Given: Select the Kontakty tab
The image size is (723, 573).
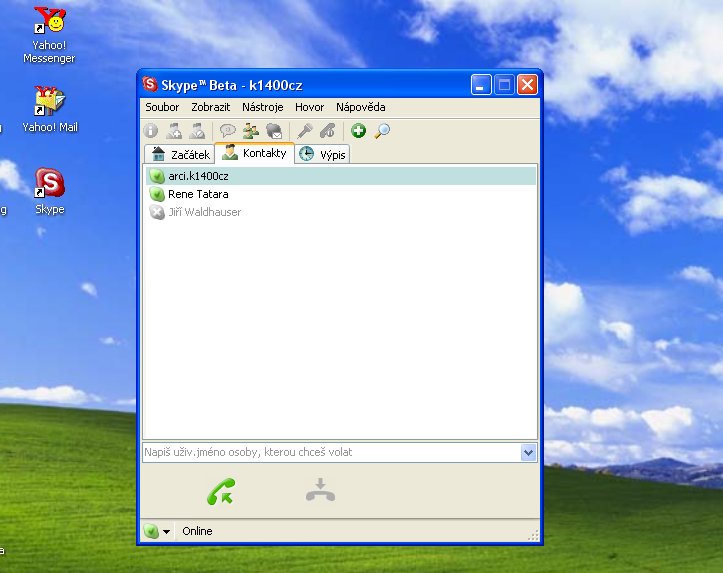Looking at the screenshot, I should pyautogui.click(x=255, y=153).
